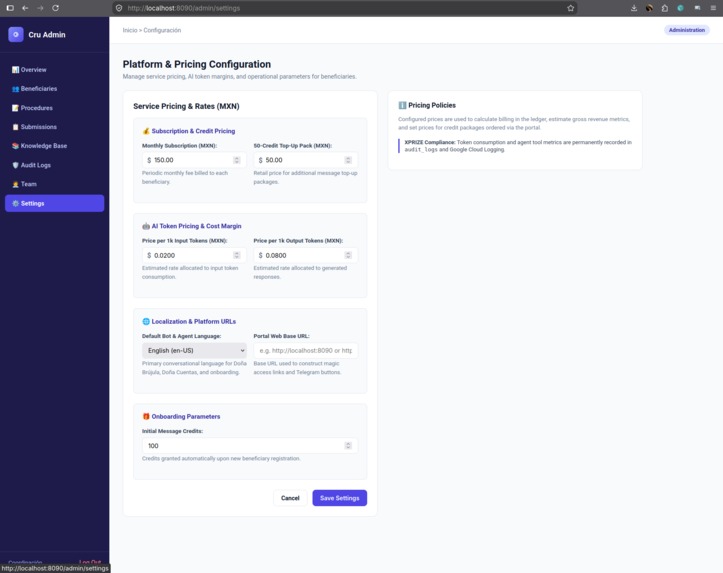Click the Submissions clipboard icon
Image resolution: width=723 pixels, height=573 pixels.
tap(15, 127)
